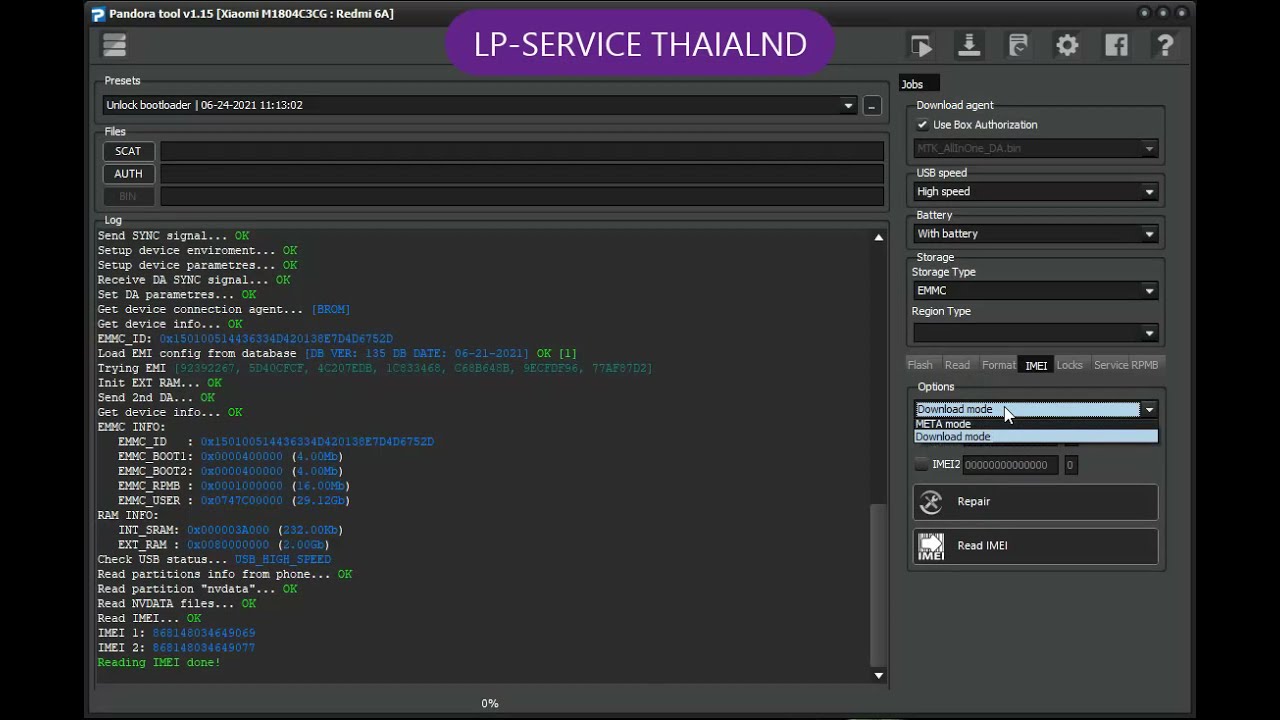Click the 'Reading IMEI done!' log line
Screen dimensions: 1280x720
coord(159,662)
